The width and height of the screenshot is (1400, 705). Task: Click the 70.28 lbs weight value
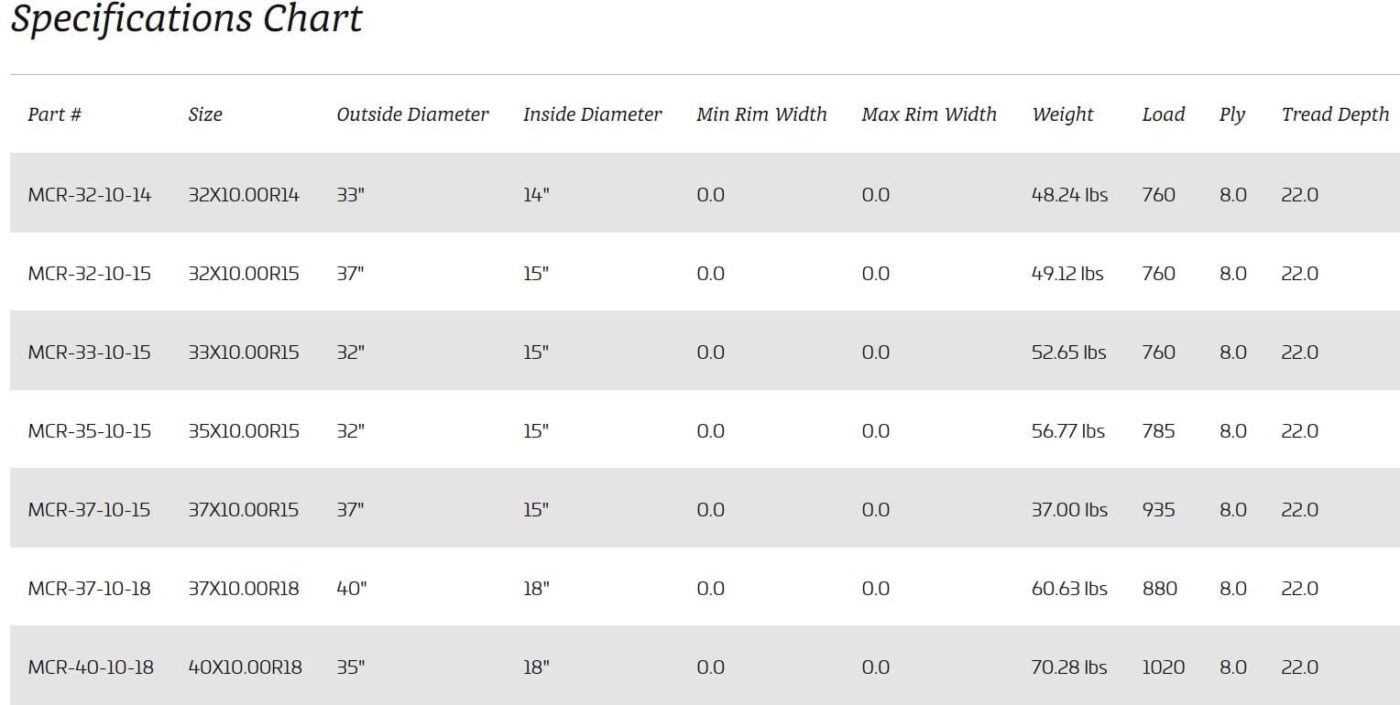[x=1070, y=667]
